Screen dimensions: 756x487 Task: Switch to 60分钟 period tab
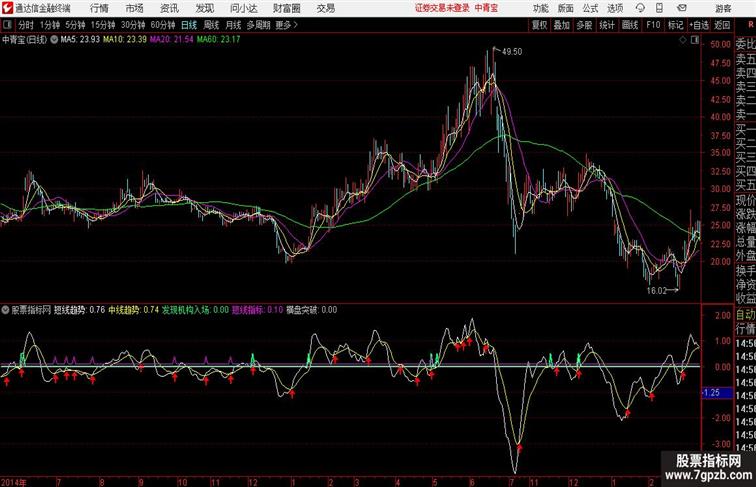[163, 25]
